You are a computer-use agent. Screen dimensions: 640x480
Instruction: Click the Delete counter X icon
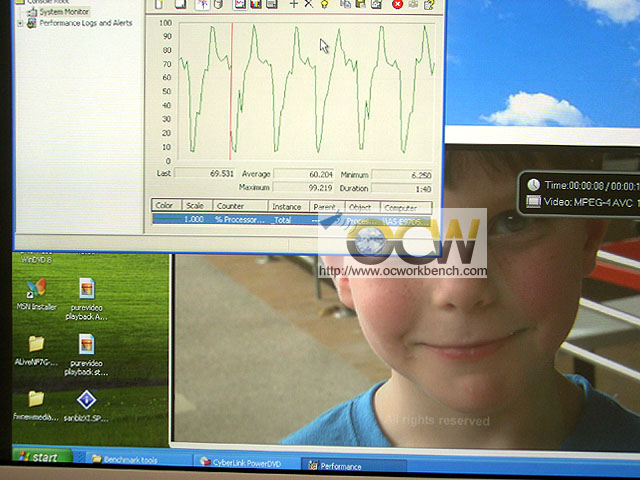pyautogui.click(x=309, y=4)
